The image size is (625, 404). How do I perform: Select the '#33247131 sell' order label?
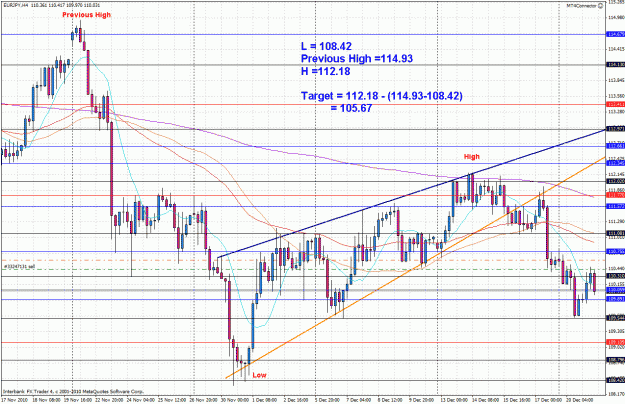coord(19,266)
